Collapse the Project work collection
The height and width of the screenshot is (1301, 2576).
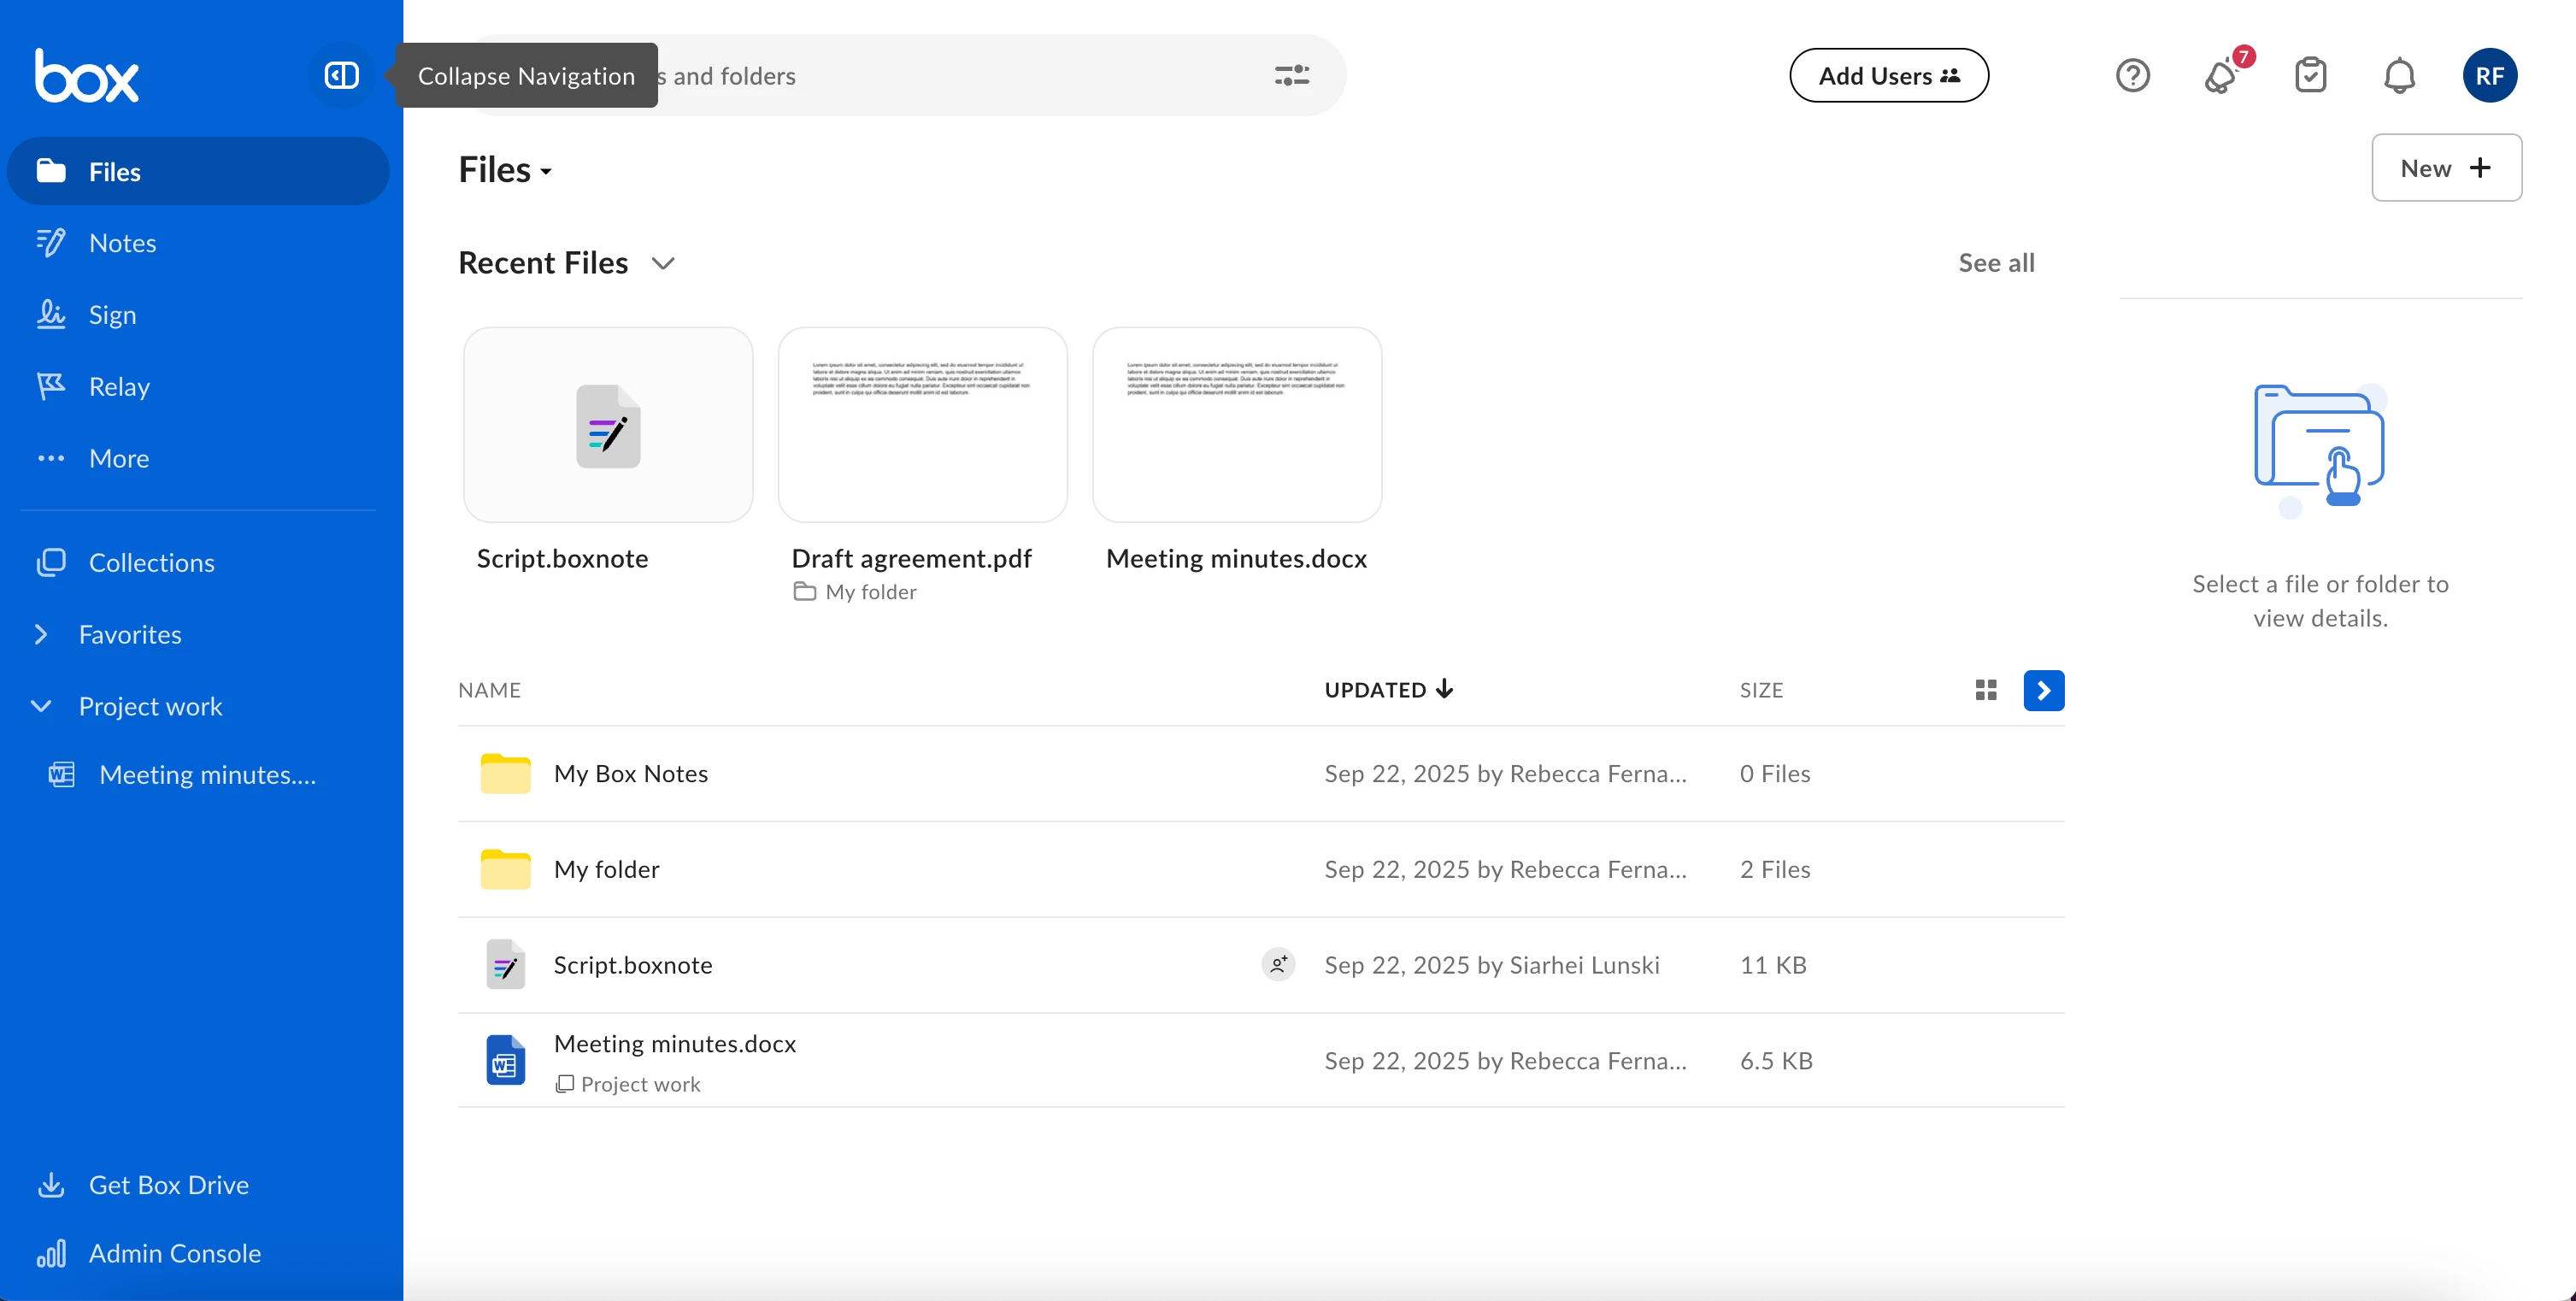coord(41,706)
